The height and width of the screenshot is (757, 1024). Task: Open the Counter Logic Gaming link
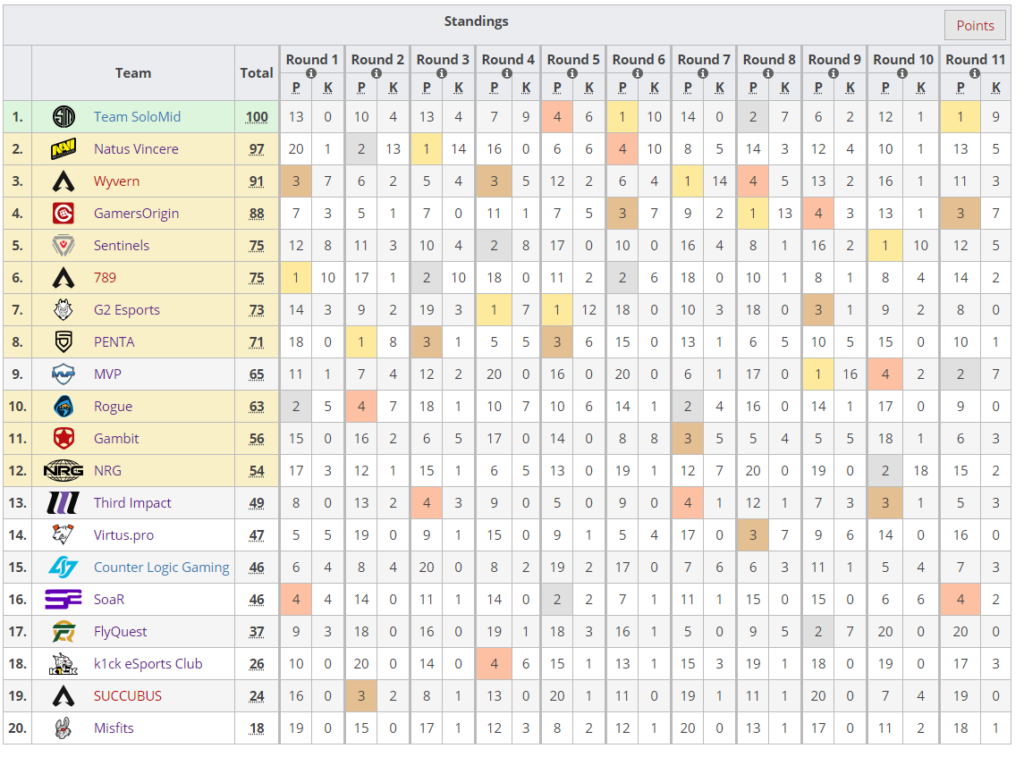coord(161,568)
